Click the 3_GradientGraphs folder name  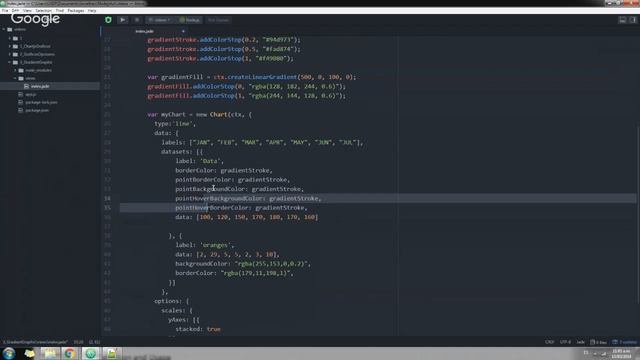coord(36,62)
